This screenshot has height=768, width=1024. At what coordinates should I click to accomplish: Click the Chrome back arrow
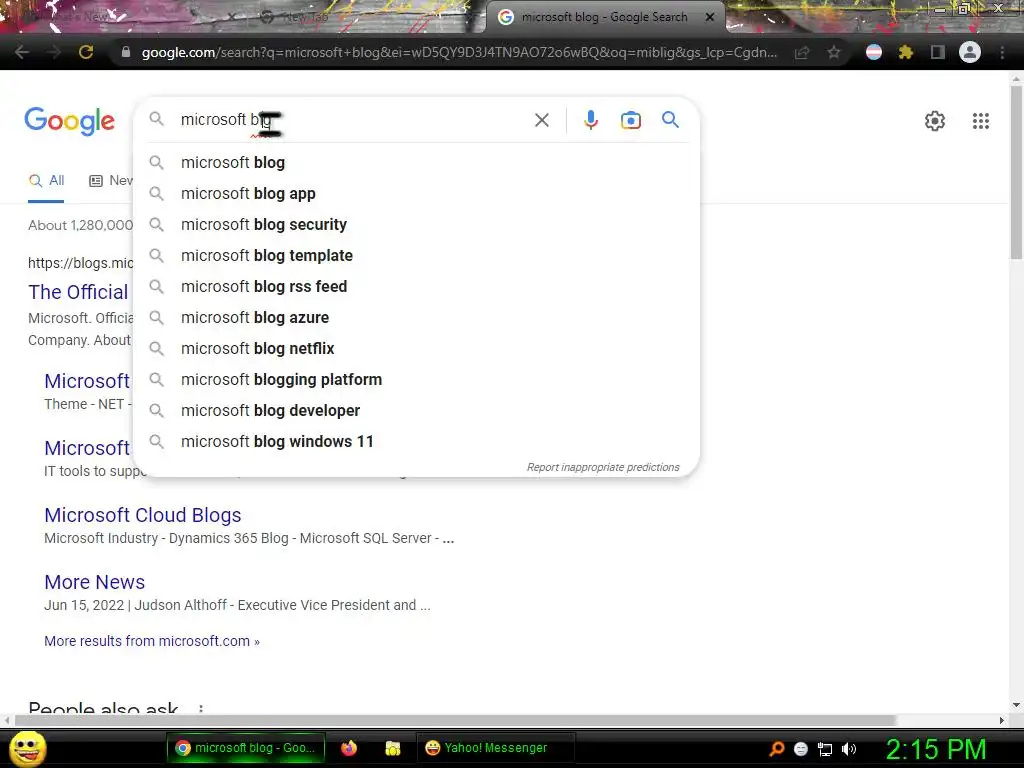tap(22, 52)
